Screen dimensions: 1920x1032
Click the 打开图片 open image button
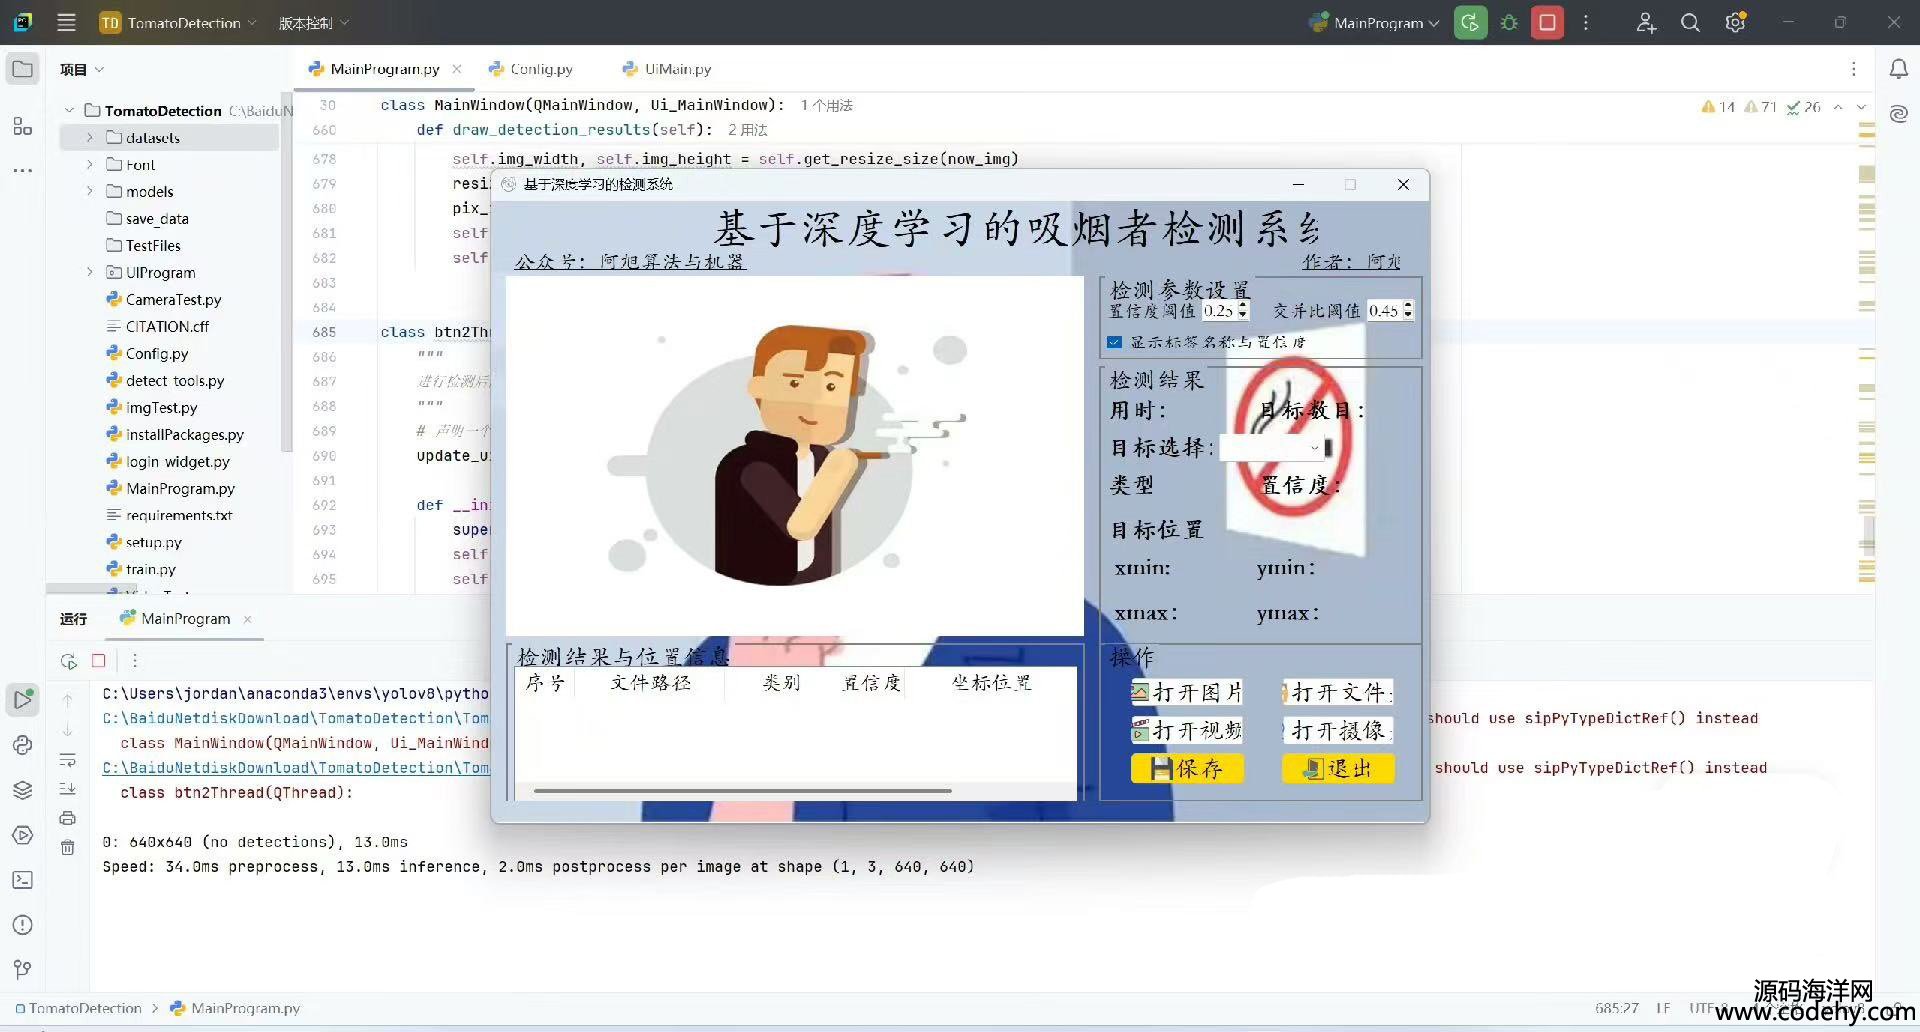pyautogui.click(x=1187, y=692)
